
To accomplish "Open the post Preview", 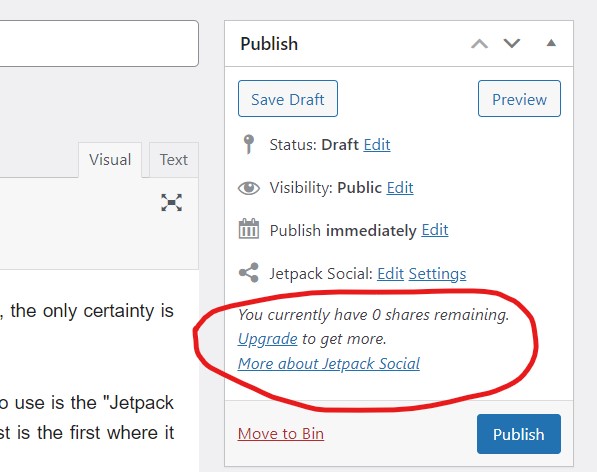I will [x=519, y=99].
